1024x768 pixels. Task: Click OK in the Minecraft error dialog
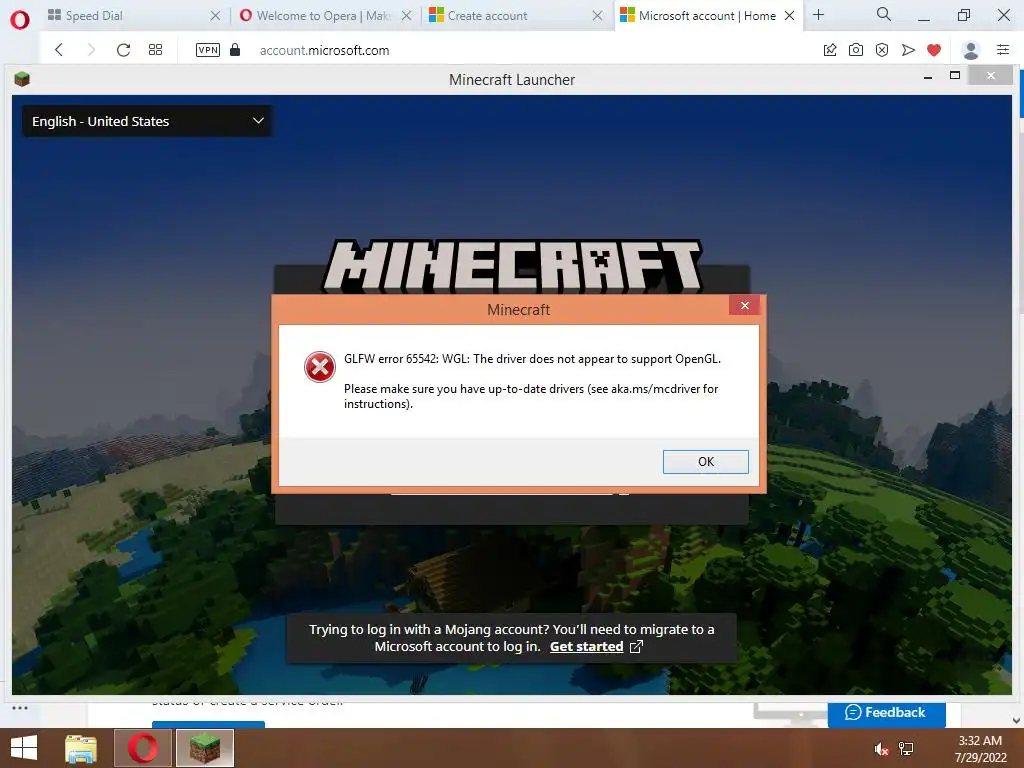705,462
